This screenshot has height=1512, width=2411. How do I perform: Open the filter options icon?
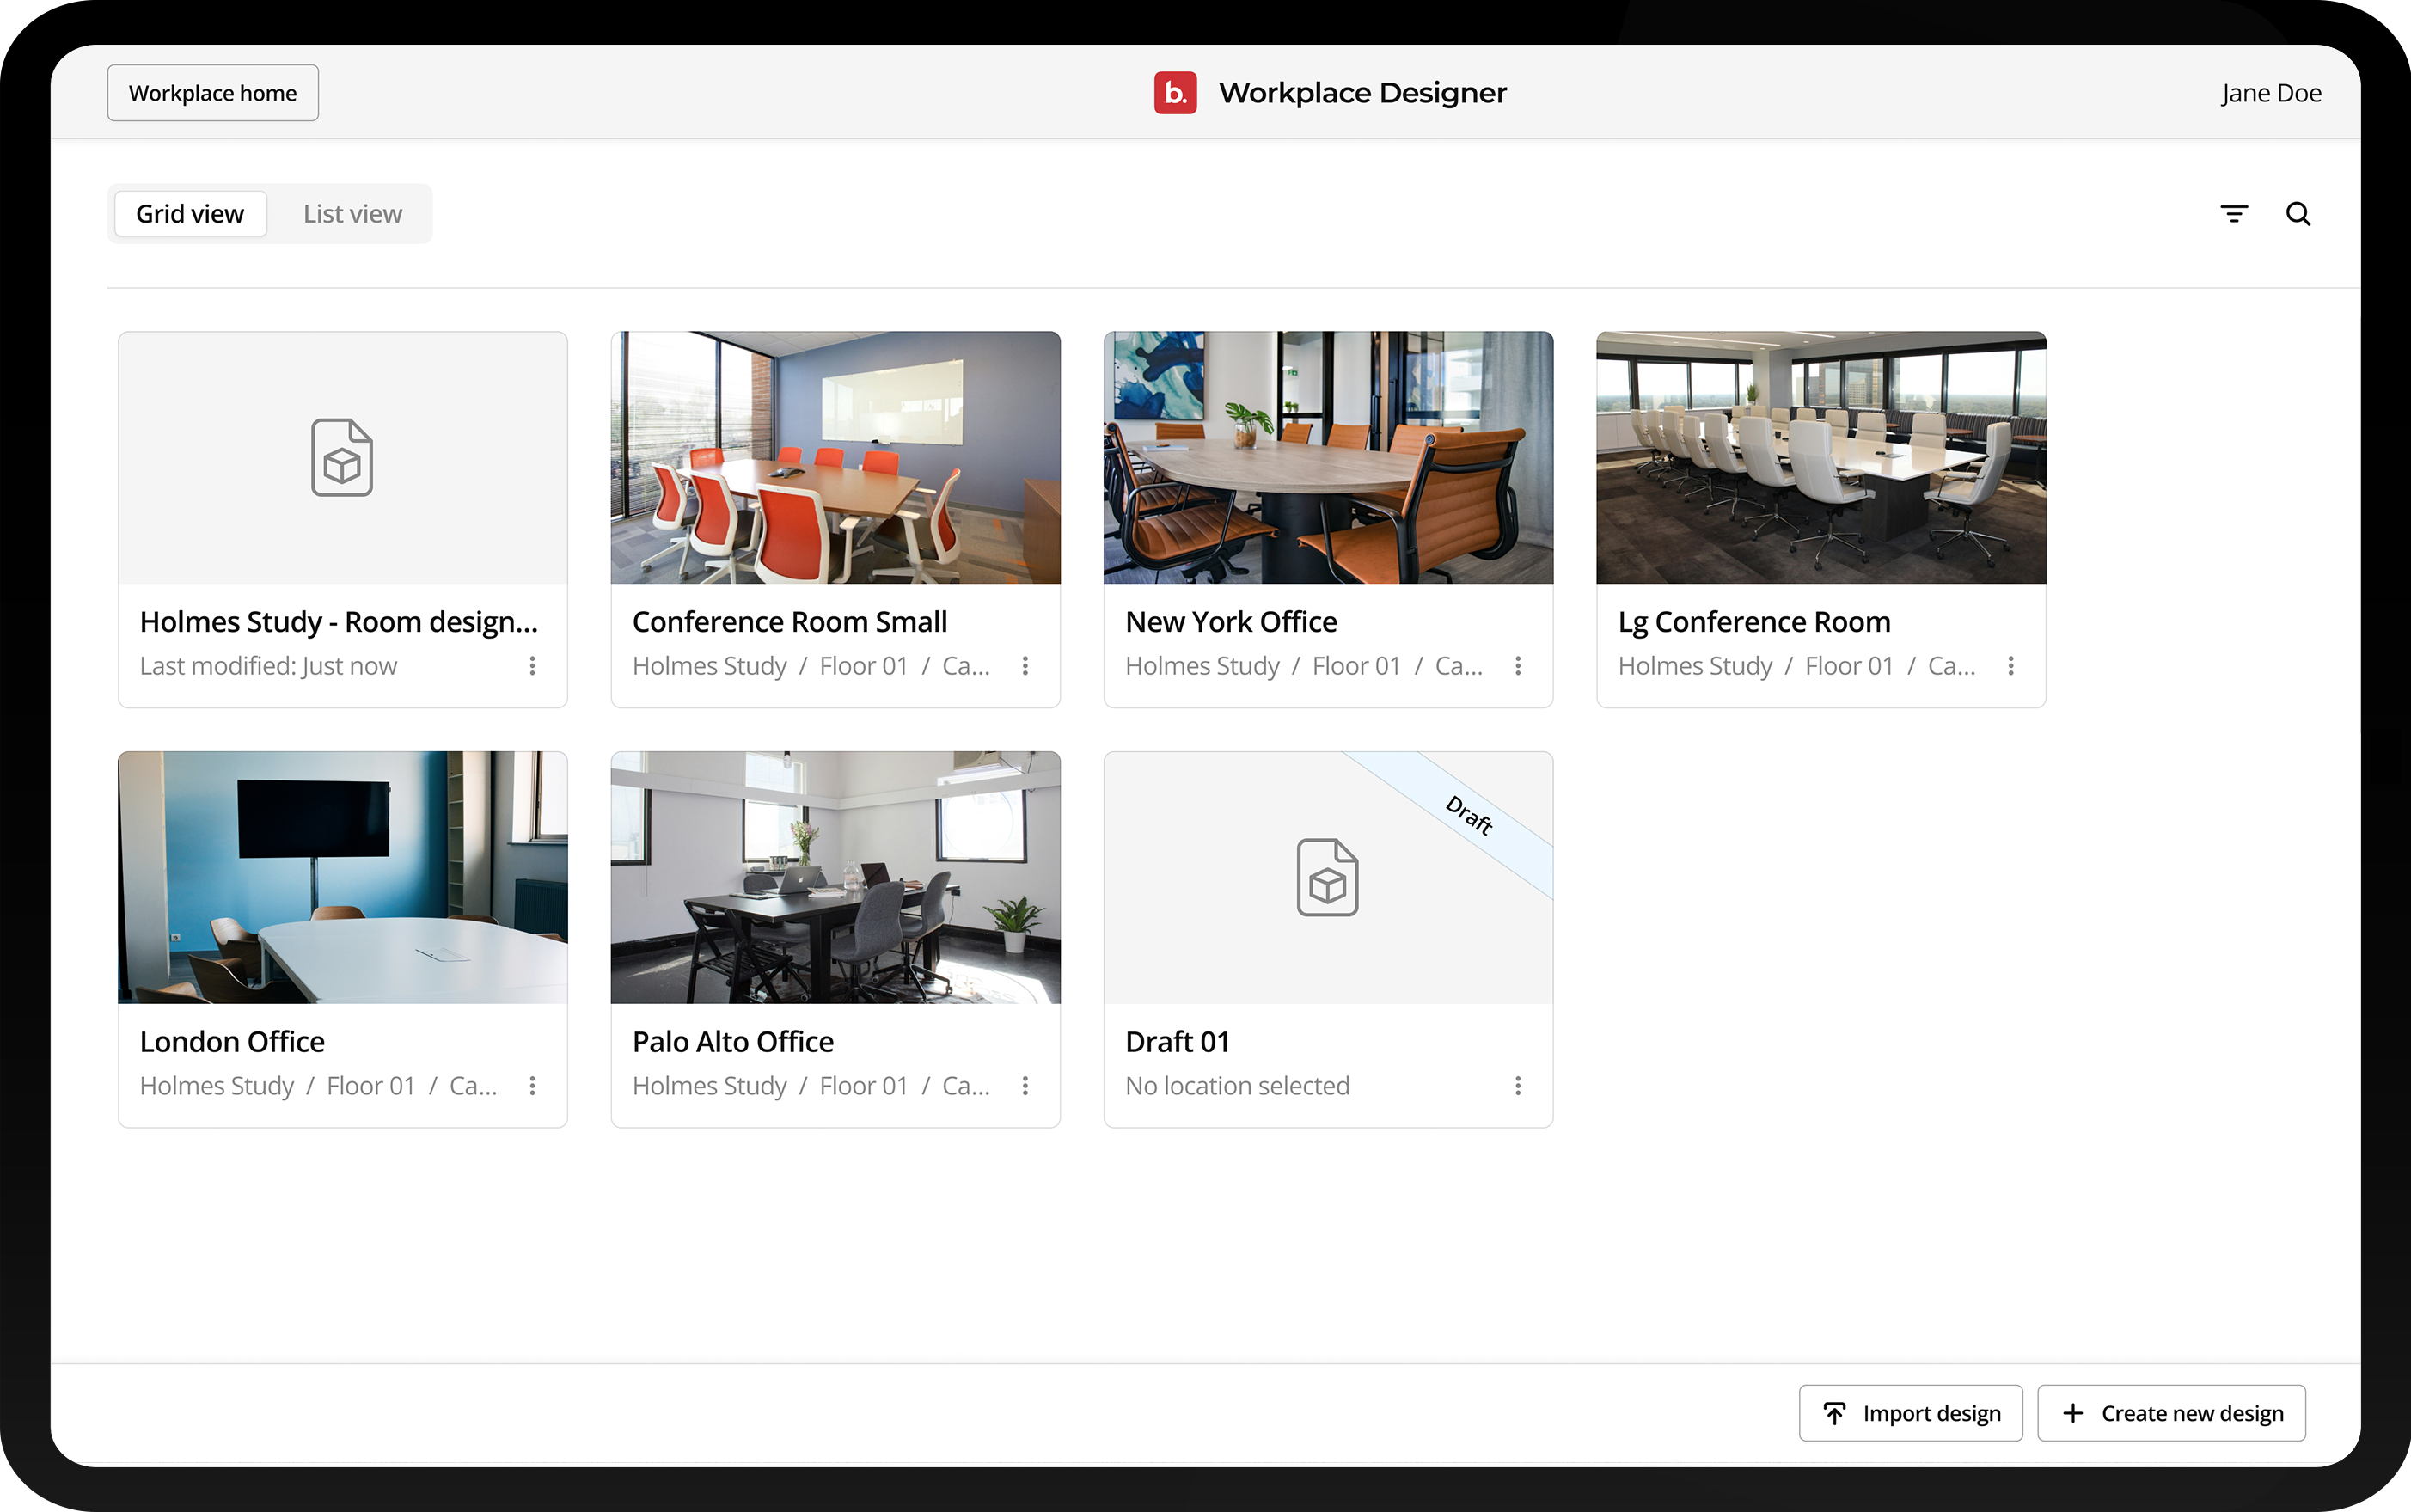[2233, 214]
